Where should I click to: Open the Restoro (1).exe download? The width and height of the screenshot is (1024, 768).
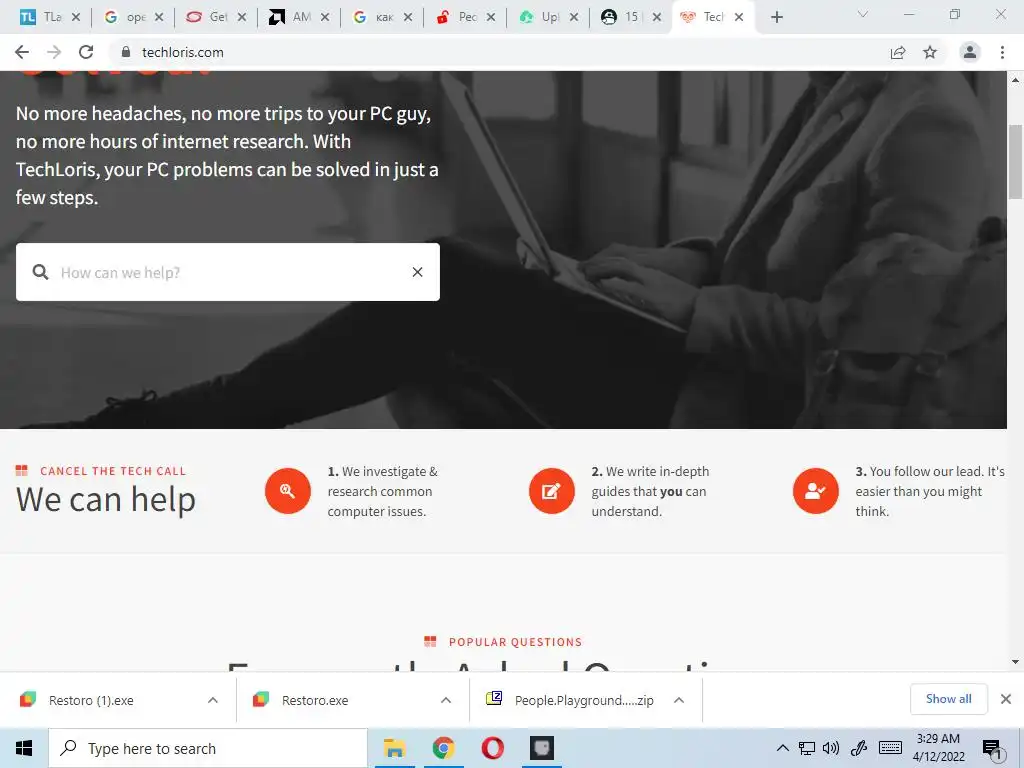91,700
